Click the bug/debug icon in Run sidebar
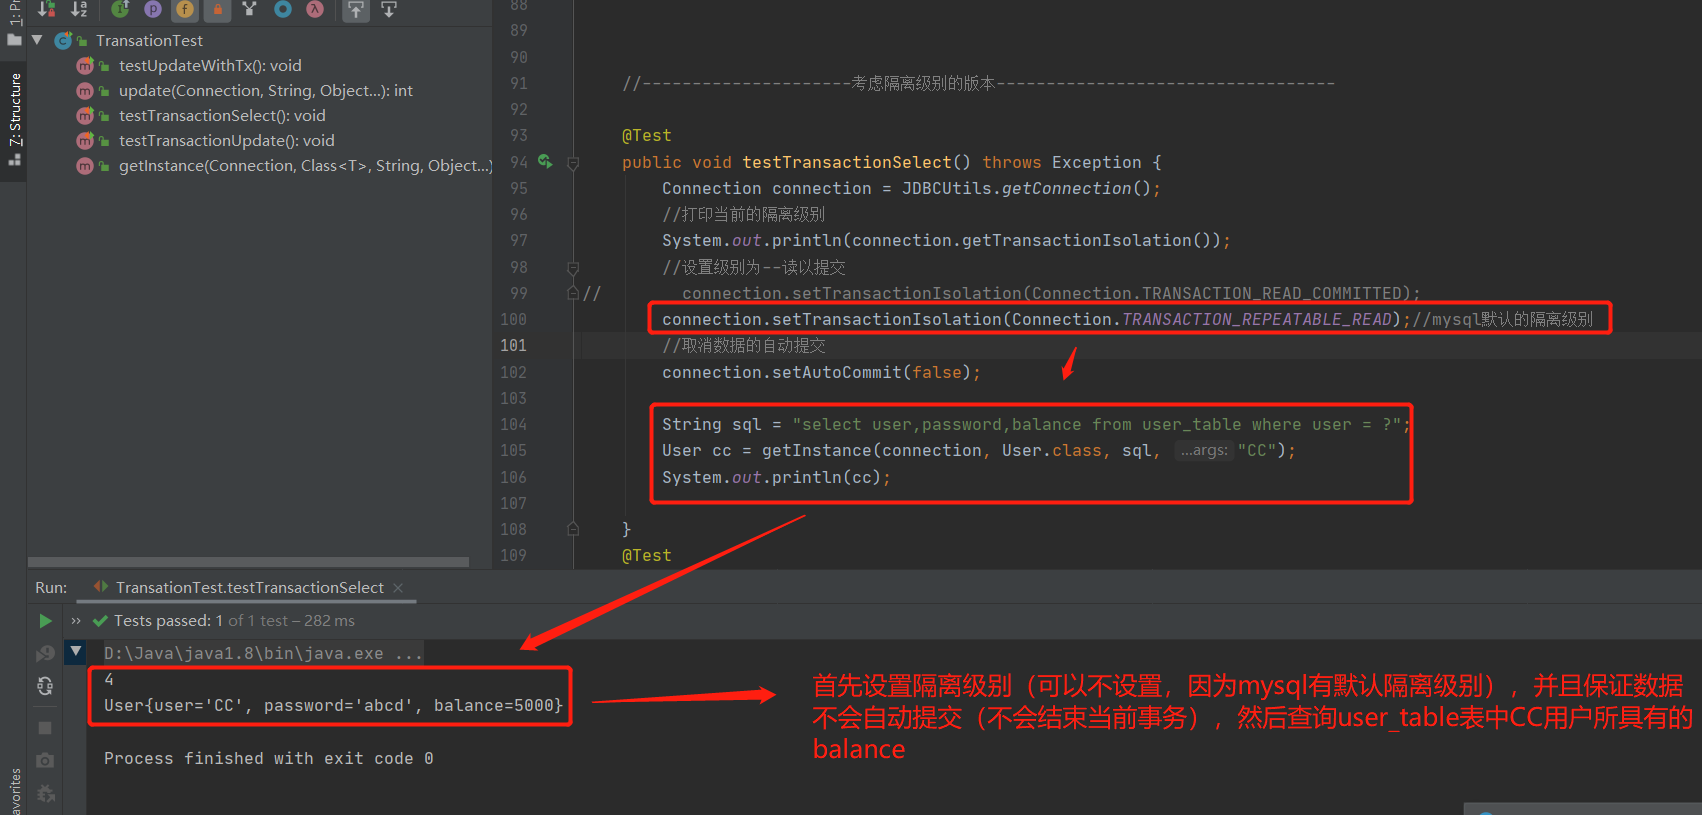 tap(45, 794)
